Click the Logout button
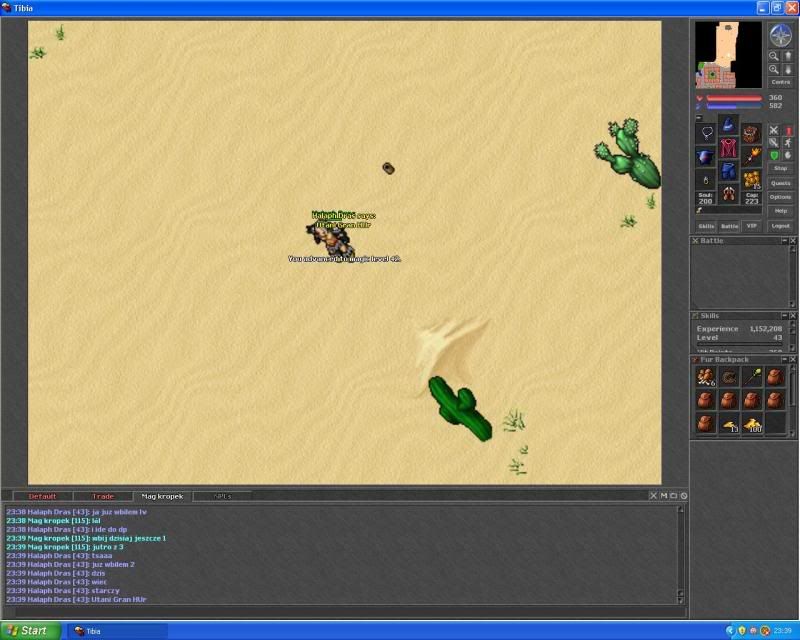This screenshot has width=800, height=640. [781, 226]
